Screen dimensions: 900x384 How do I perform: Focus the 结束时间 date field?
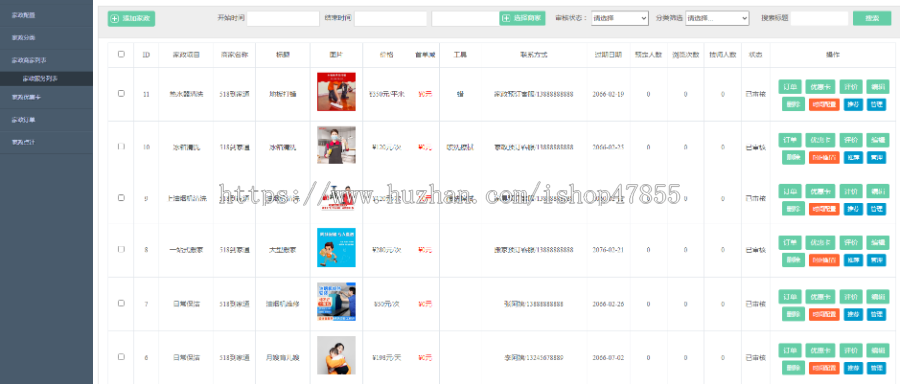(390, 18)
